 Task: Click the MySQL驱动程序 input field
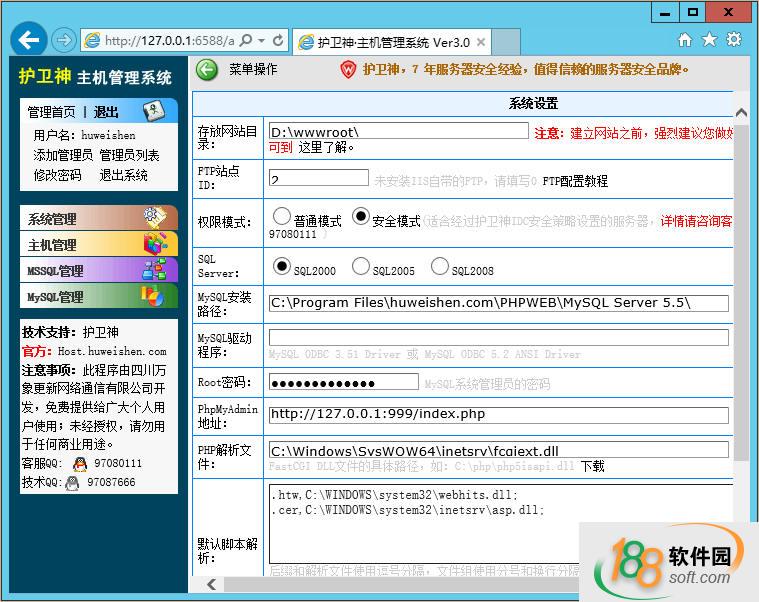pos(498,338)
